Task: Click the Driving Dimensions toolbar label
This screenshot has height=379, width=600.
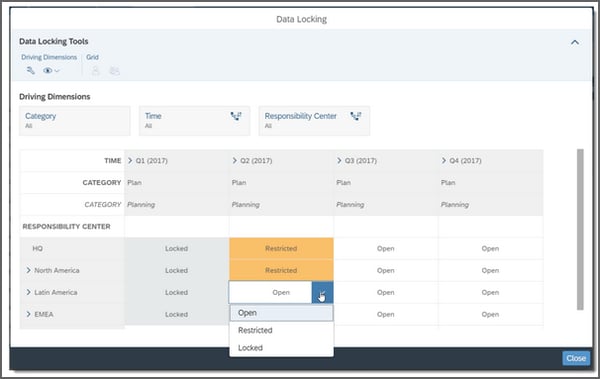Action: click(49, 57)
